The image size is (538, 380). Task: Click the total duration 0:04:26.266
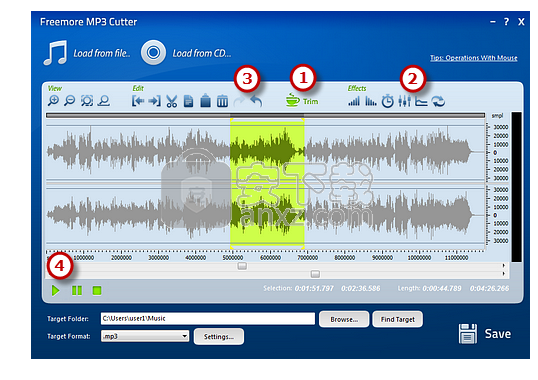click(489, 288)
